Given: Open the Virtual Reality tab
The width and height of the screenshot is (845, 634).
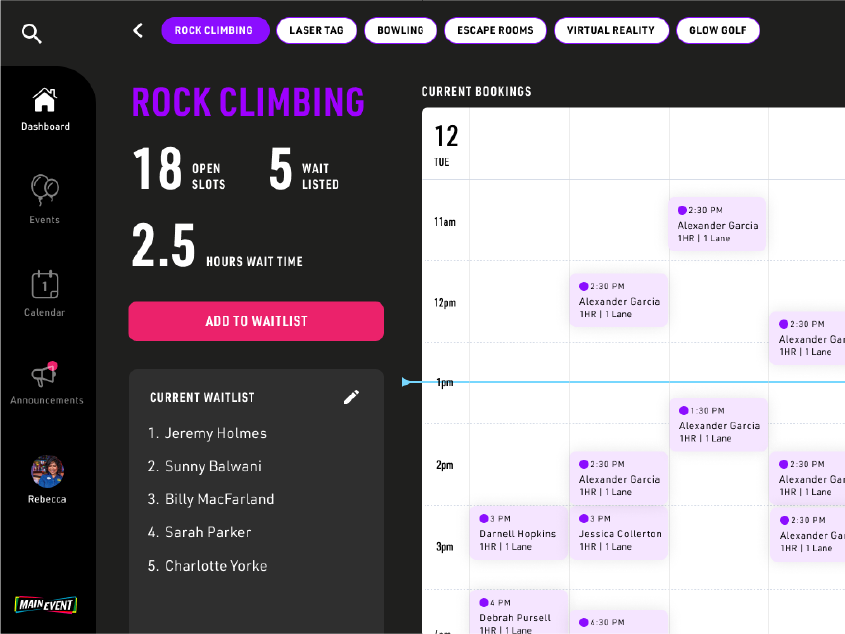Looking at the screenshot, I should (610, 31).
